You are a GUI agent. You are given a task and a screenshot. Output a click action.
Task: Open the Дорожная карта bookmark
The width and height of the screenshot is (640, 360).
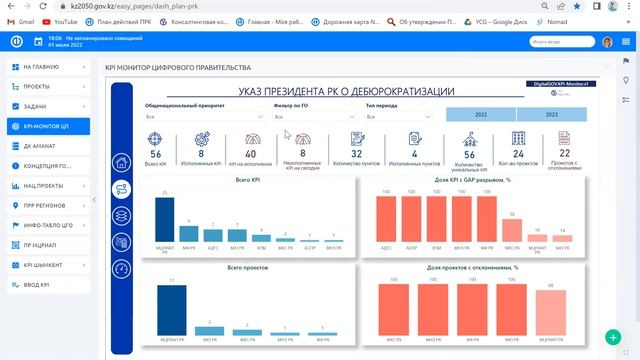click(x=345, y=22)
